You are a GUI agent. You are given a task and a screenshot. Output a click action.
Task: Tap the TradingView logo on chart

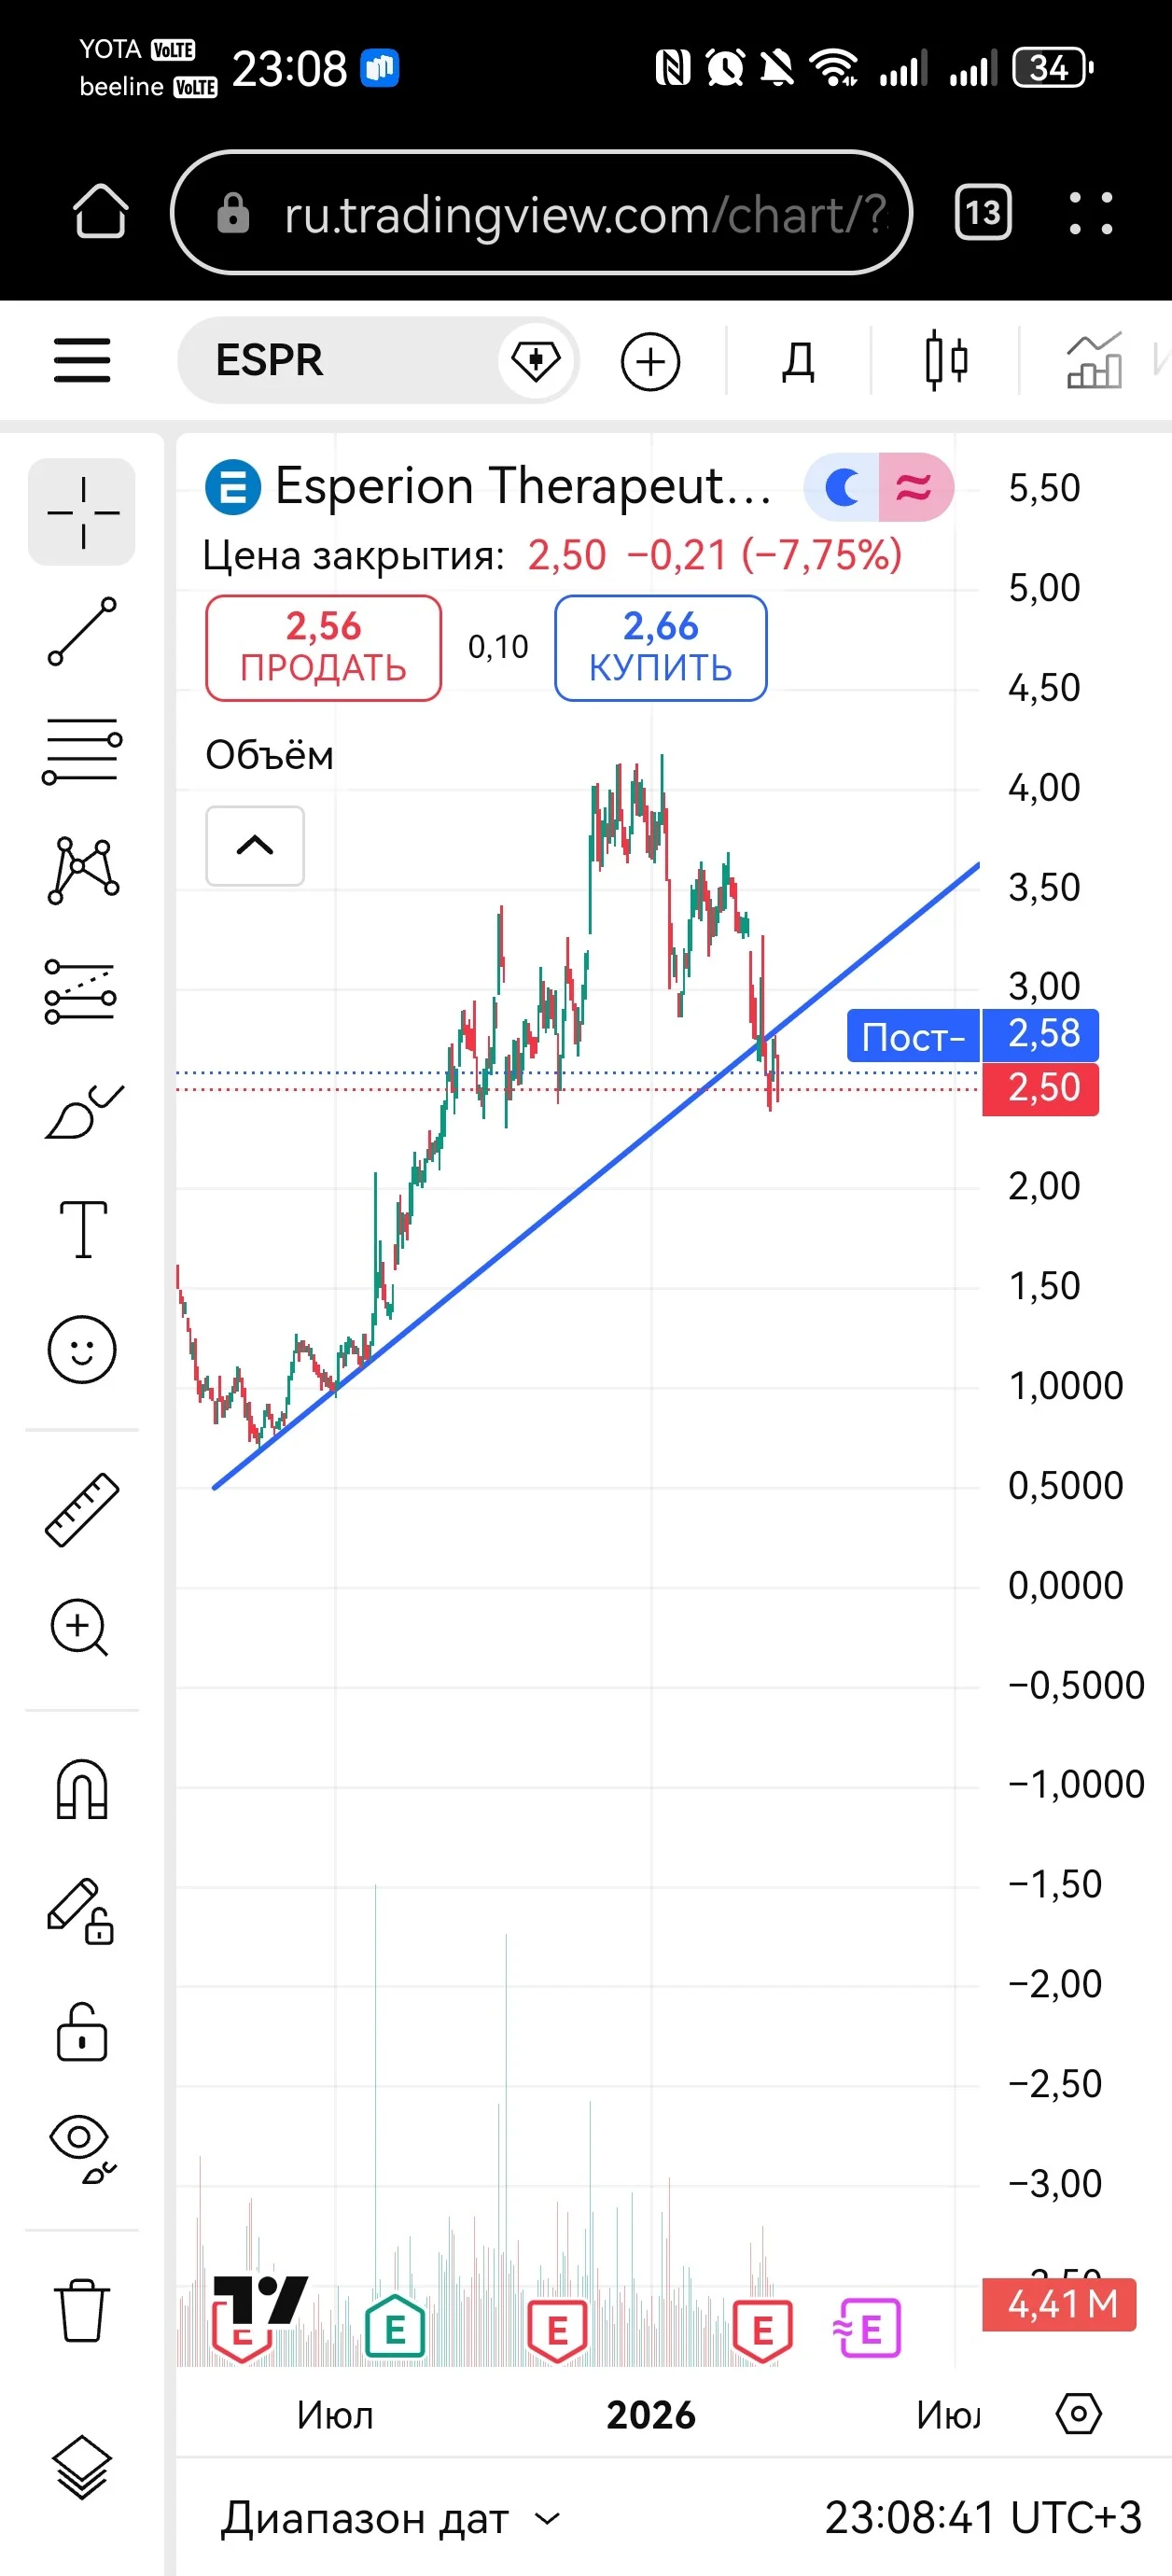[262, 2301]
